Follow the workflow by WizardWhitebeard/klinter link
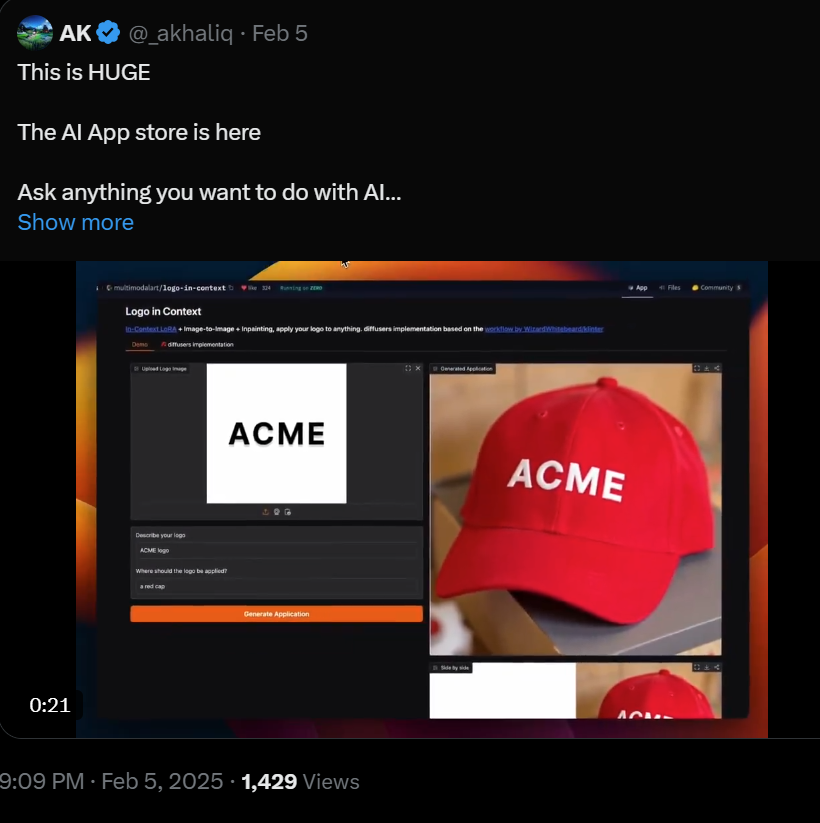820x823 pixels. (x=544, y=329)
